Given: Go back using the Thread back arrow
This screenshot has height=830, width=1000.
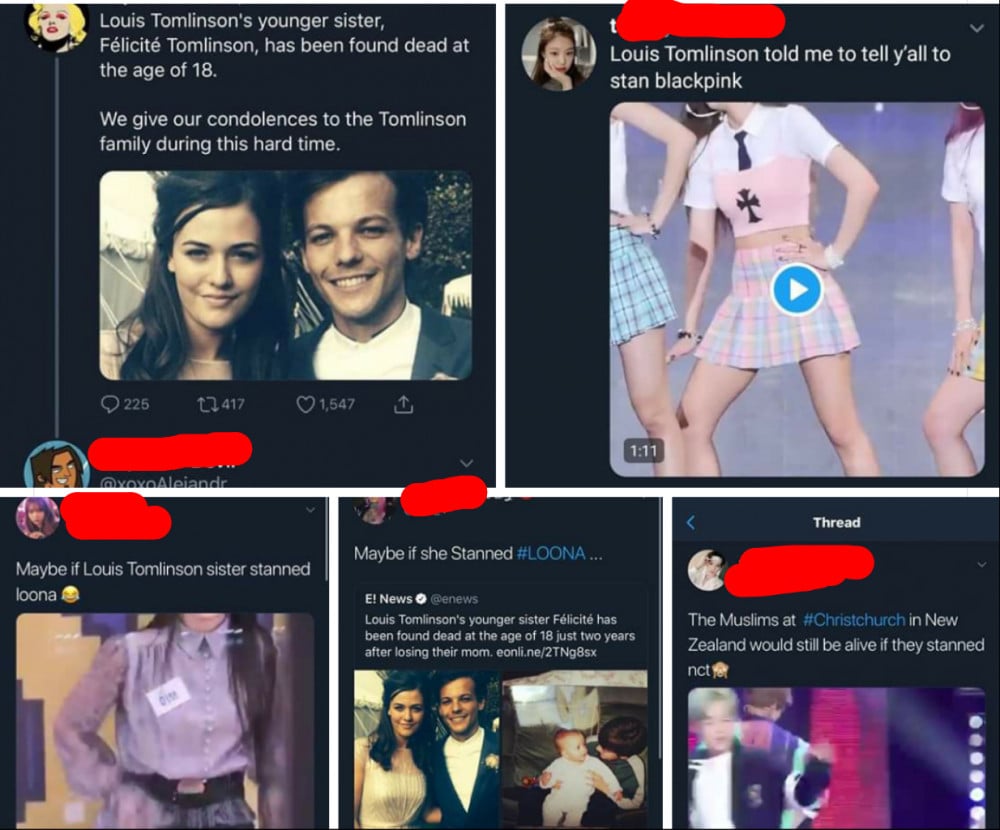Looking at the screenshot, I should (x=691, y=522).
